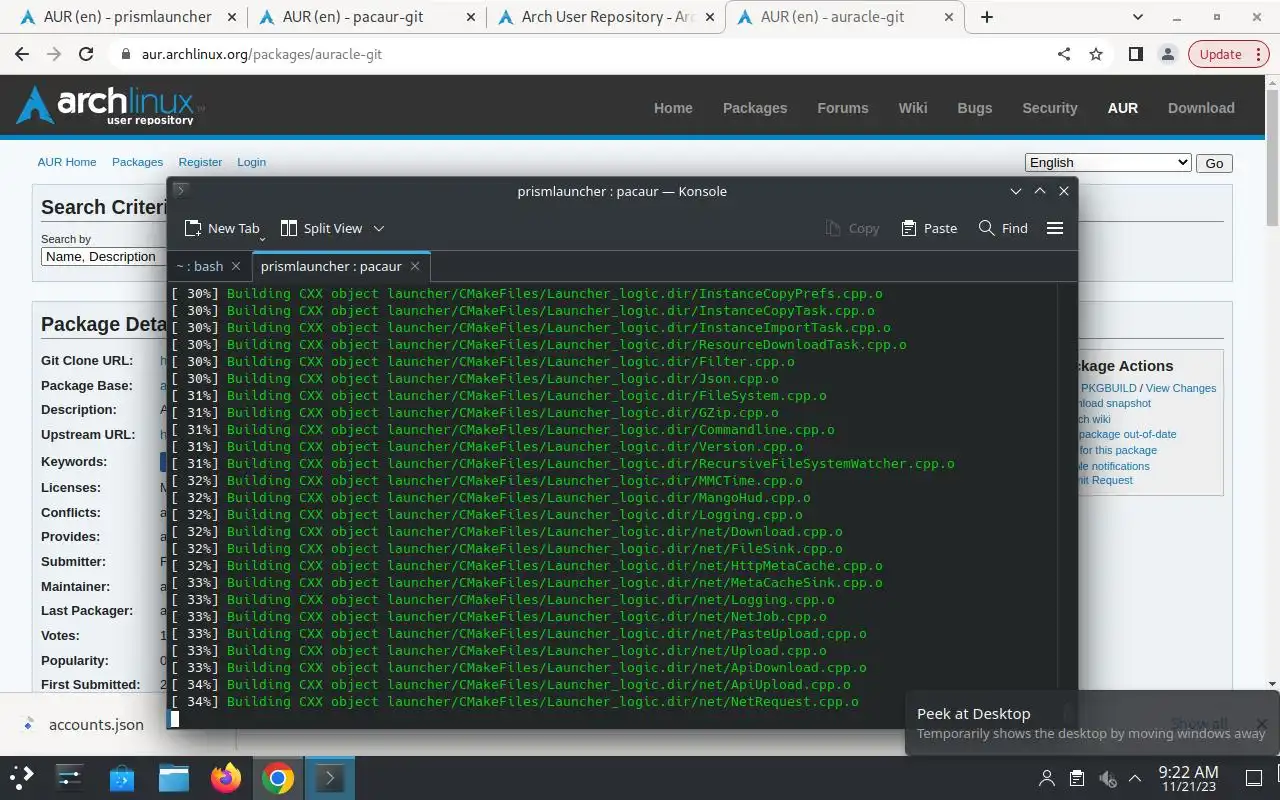The height and width of the screenshot is (800, 1280).
Task: Click the Chrome address bar URL
Action: tap(262, 54)
